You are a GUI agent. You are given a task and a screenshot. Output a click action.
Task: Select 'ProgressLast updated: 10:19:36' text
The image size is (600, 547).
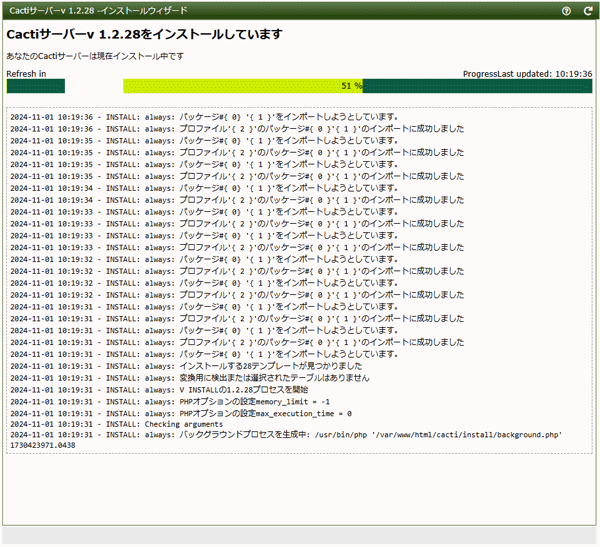coord(527,74)
